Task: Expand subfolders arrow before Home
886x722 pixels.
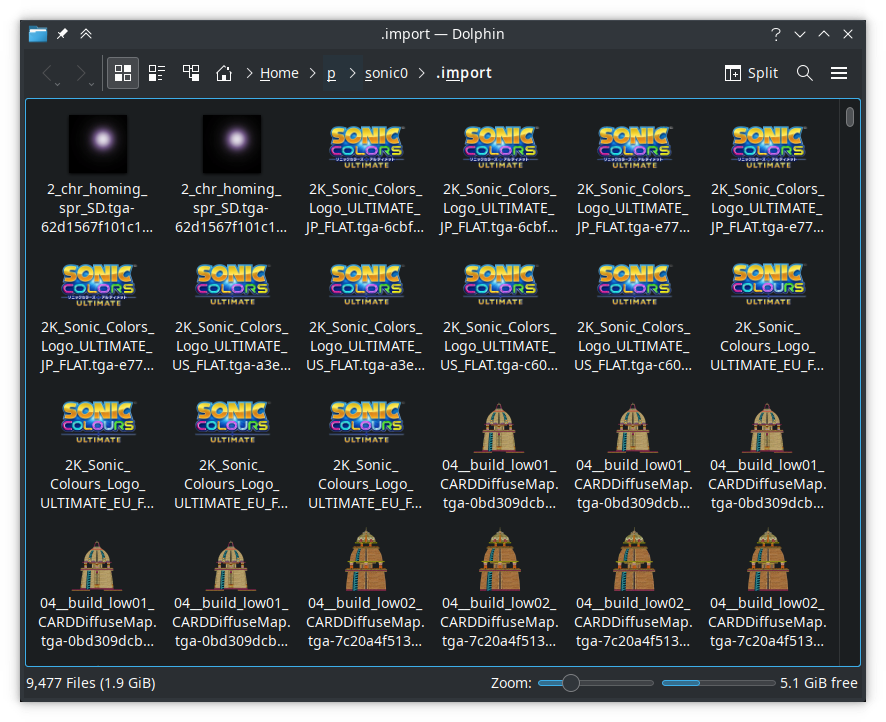Action: coord(249,73)
